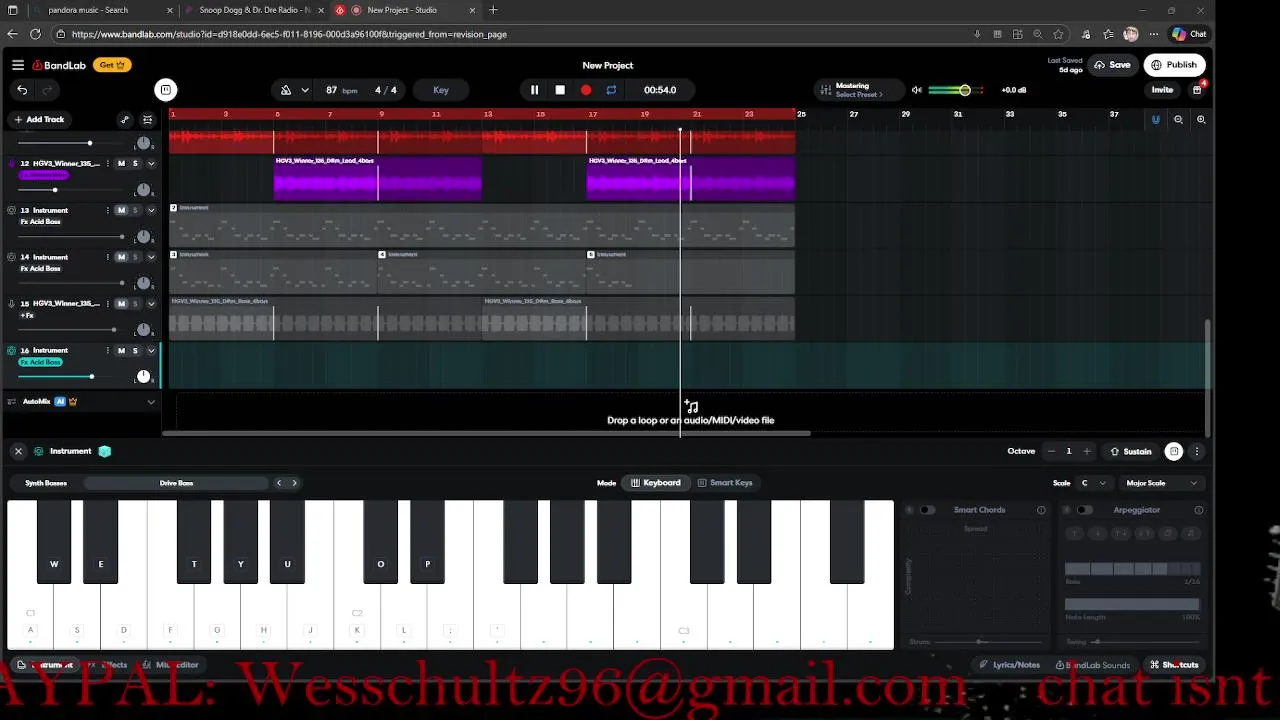Open the Instrument panel settings icon
Viewport: 1280px width, 720px height.
pyautogui.click(x=39, y=451)
